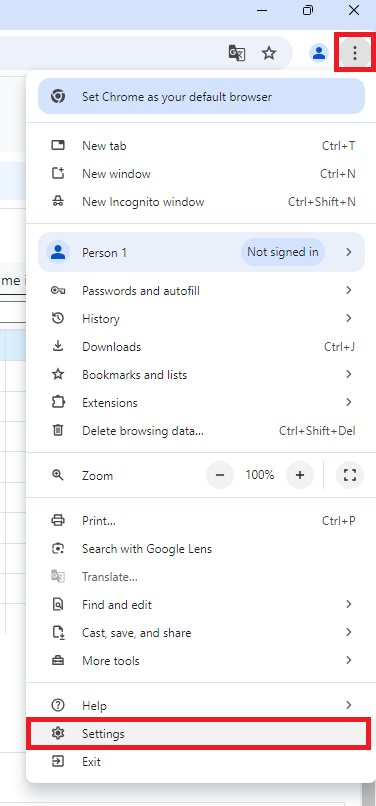
Task: Click the three-dot Chrome menu button
Action: (354, 52)
